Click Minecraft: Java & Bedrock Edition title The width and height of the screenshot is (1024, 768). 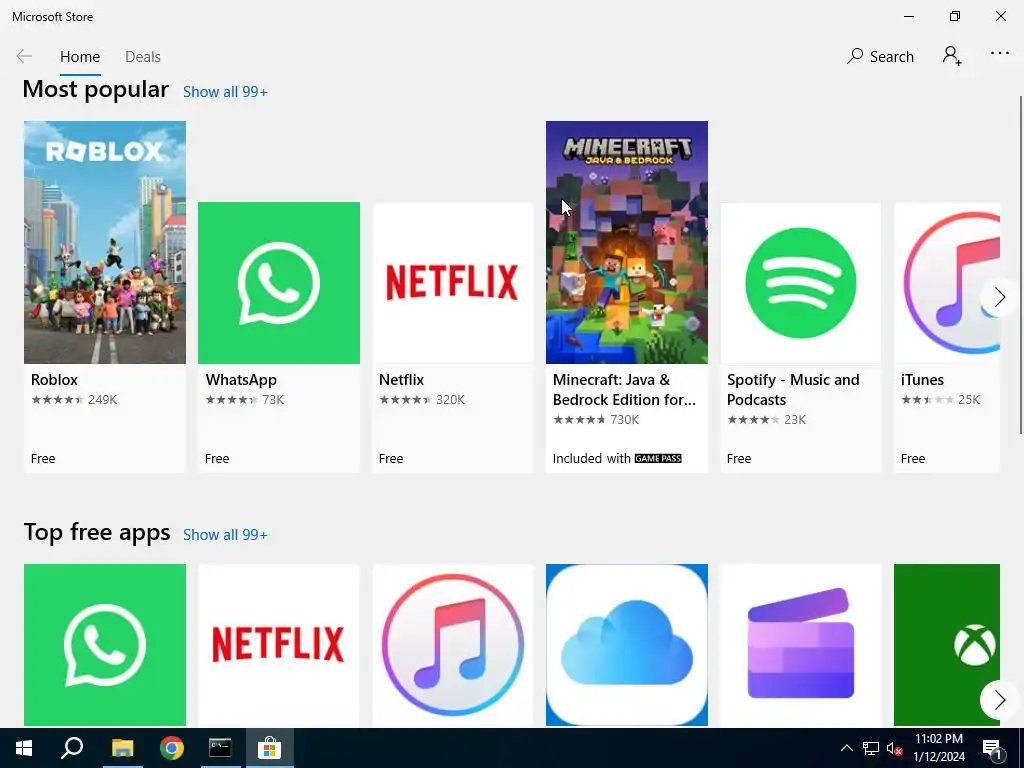(x=624, y=390)
